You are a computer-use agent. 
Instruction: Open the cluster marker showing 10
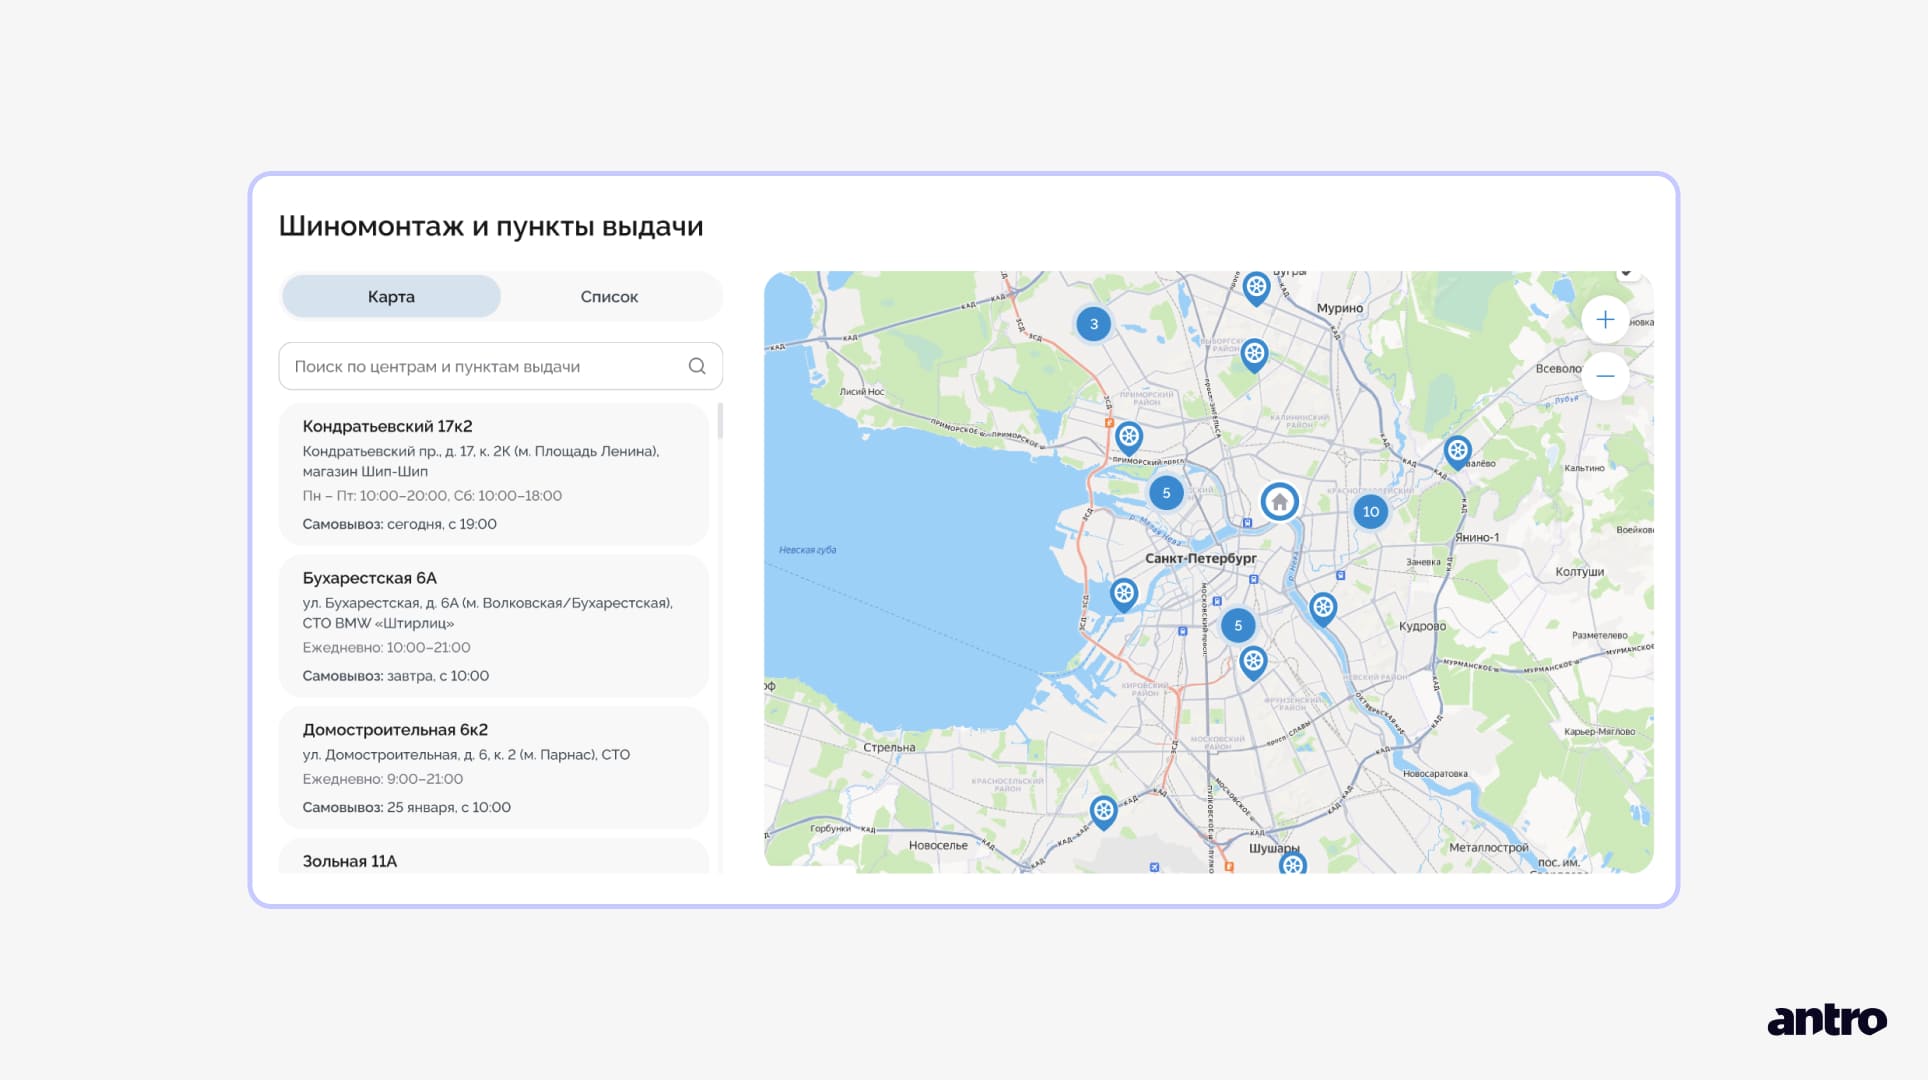coord(1370,511)
